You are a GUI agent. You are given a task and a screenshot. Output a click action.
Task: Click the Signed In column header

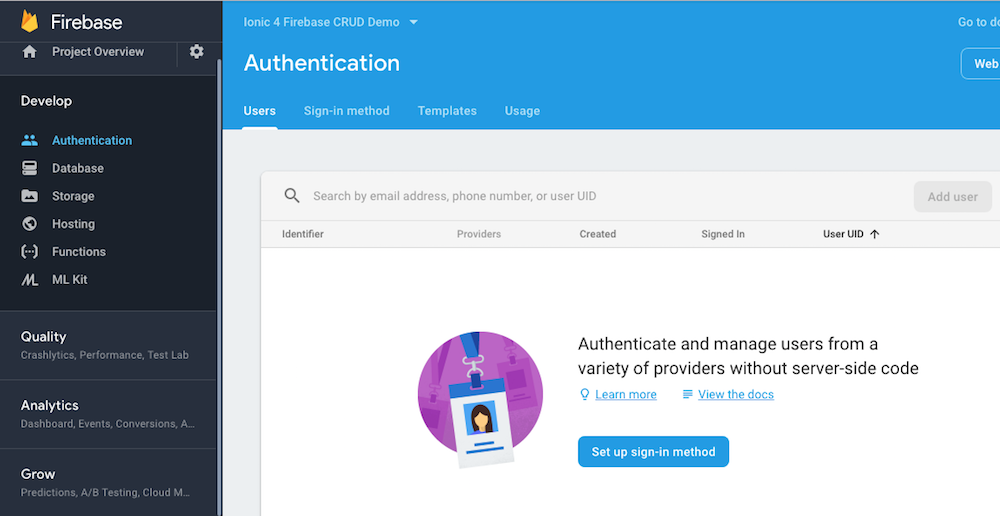(x=723, y=234)
